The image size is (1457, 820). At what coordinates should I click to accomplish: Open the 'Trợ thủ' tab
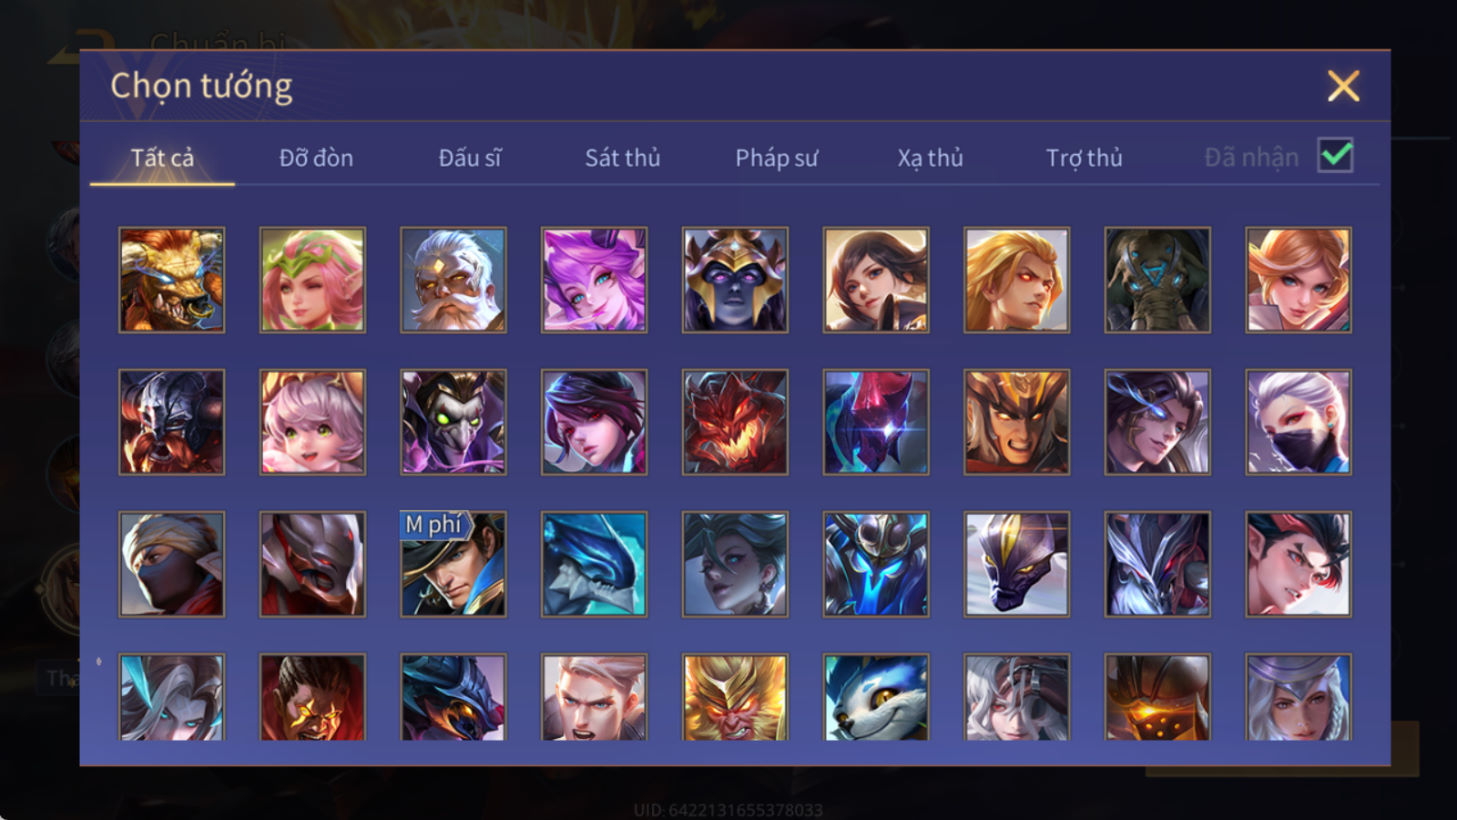tap(1084, 158)
